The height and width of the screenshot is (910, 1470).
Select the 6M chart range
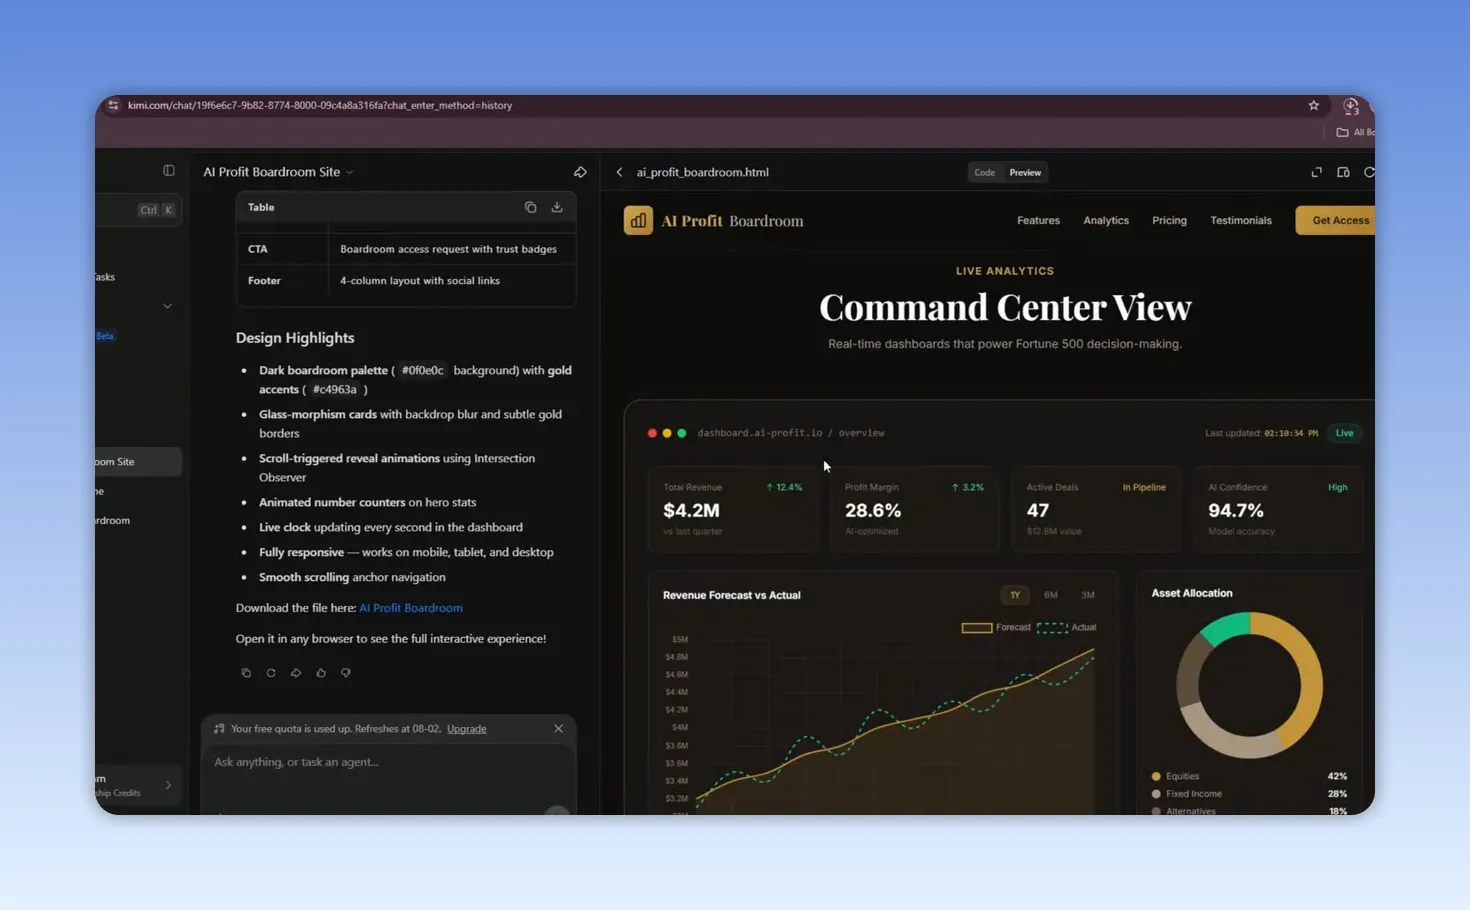(1051, 595)
